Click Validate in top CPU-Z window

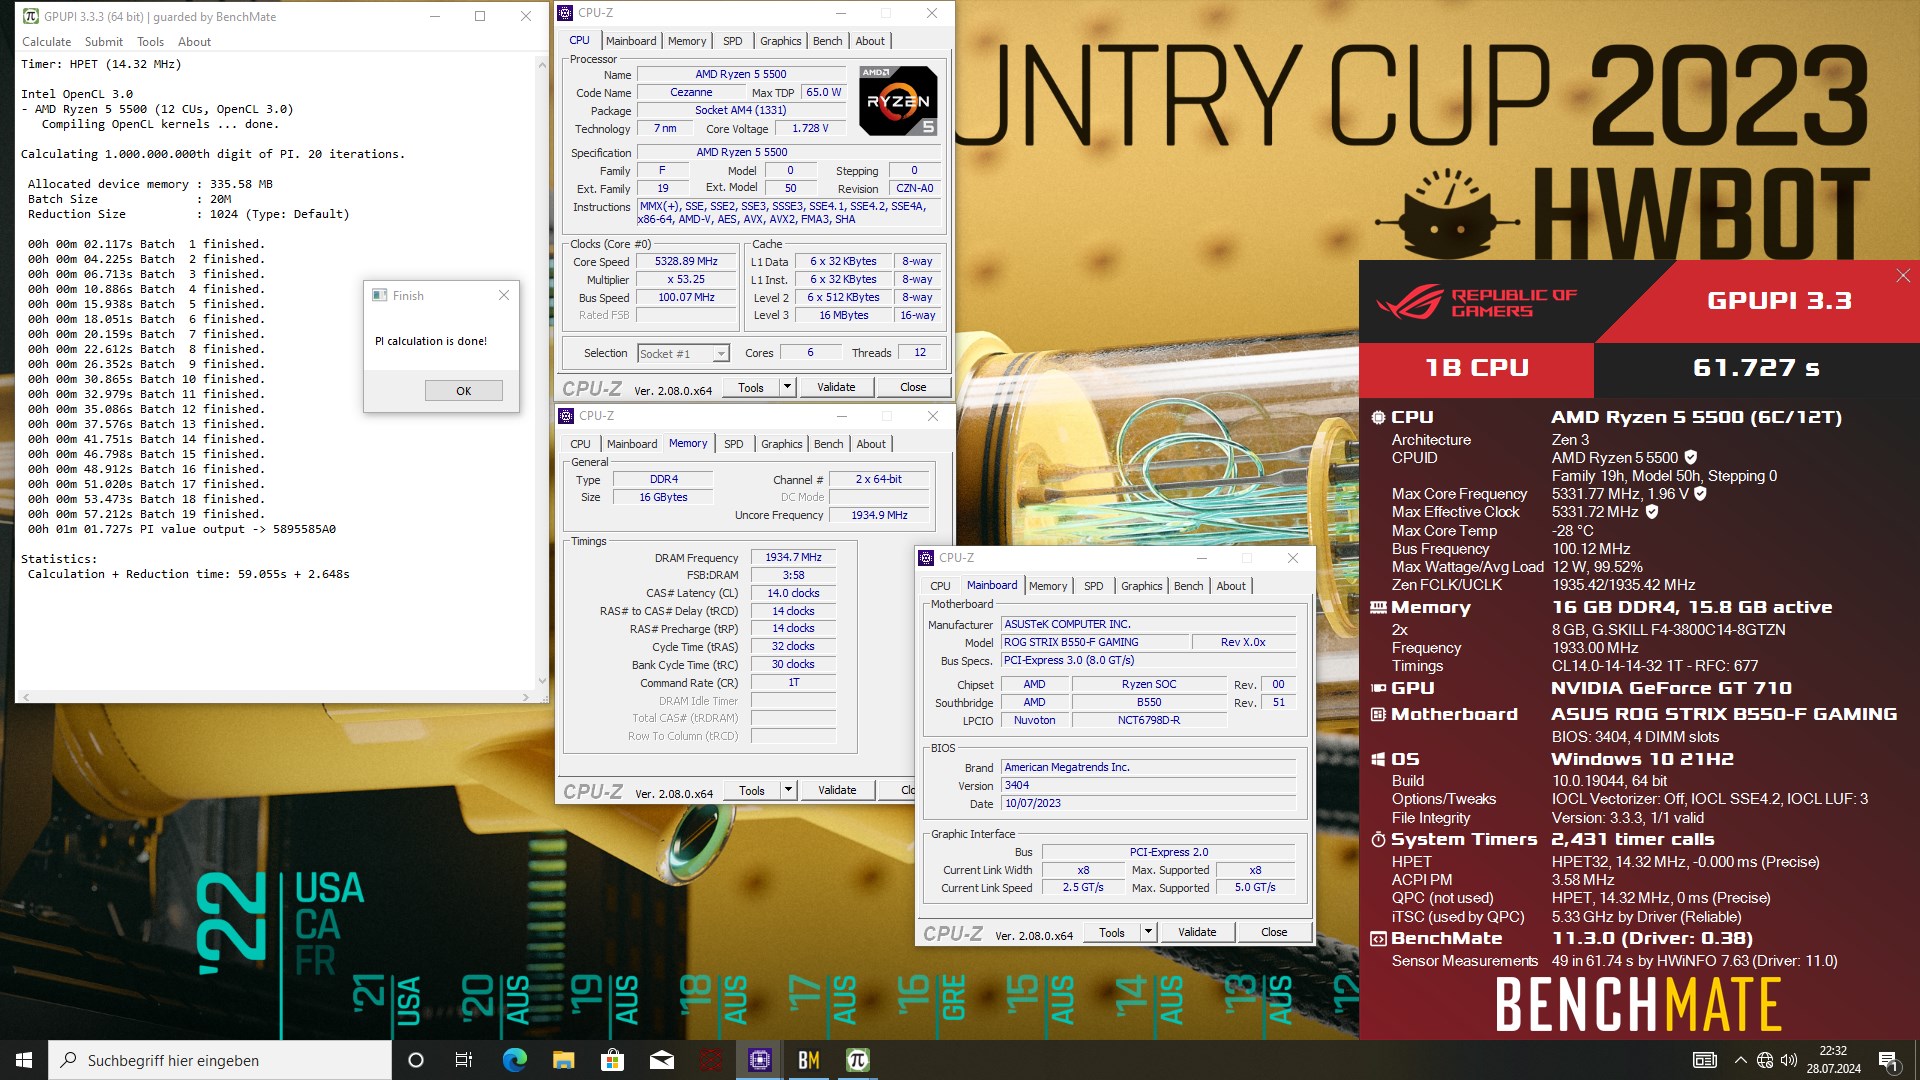coord(836,387)
